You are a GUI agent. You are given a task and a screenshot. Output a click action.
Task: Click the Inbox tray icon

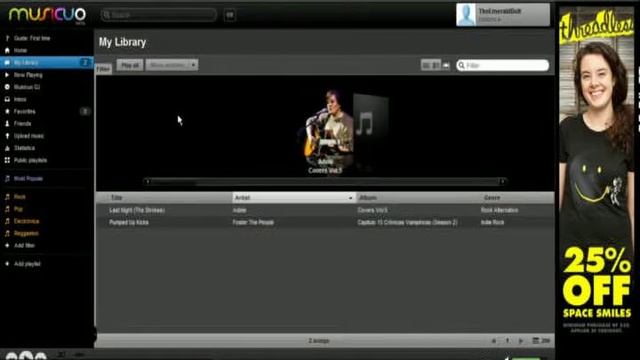[7, 100]
